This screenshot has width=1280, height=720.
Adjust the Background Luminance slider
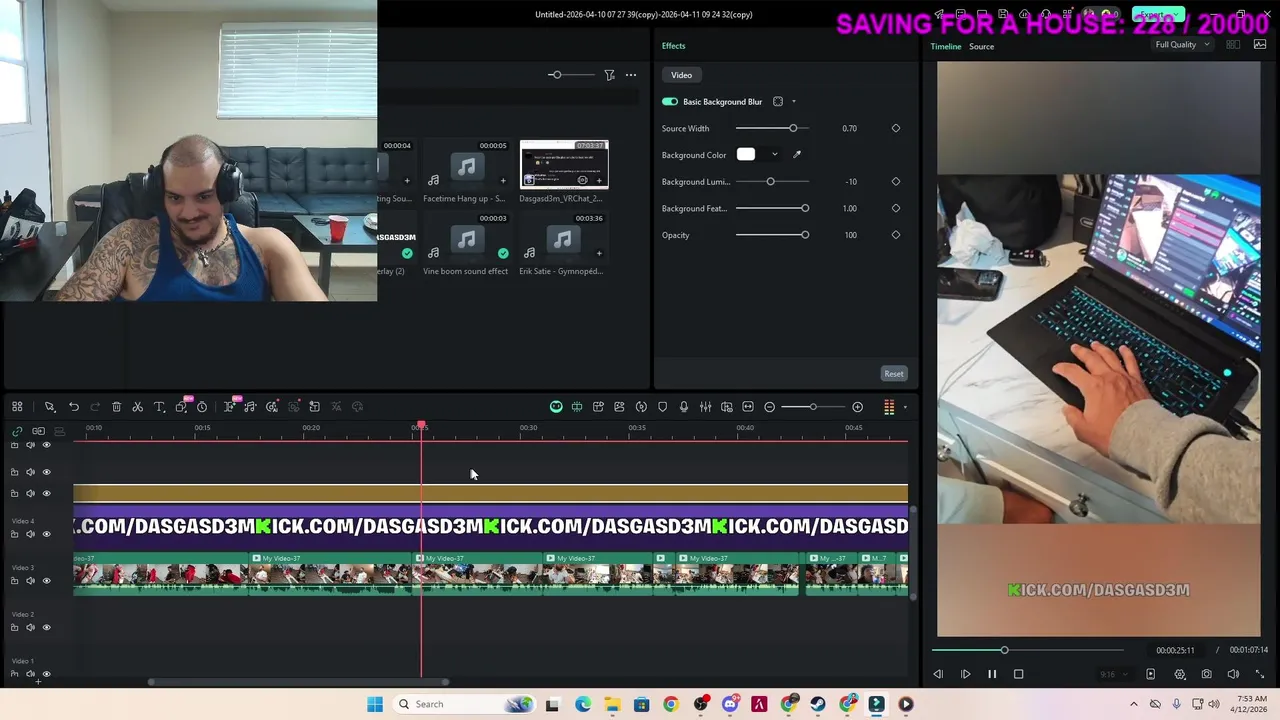772,182
